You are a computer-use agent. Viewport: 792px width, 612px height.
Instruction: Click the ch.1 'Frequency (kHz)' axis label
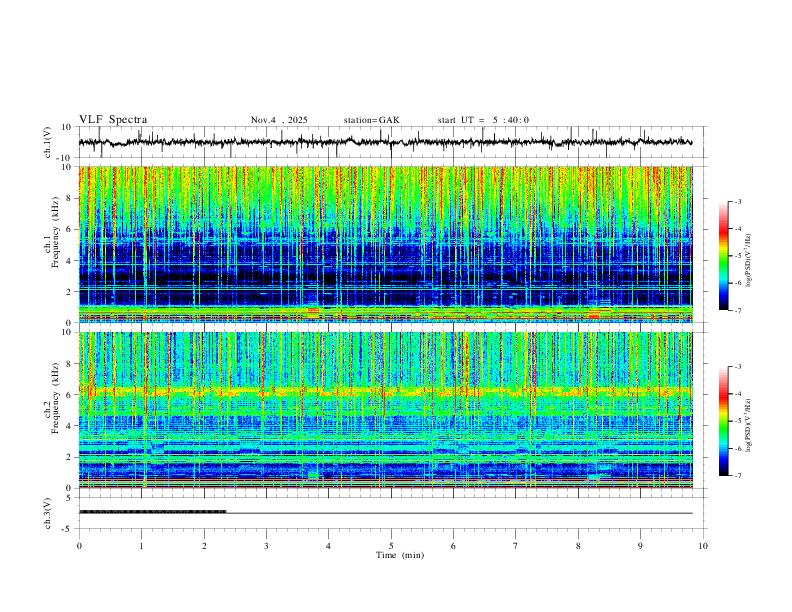(x=55, y=234)
